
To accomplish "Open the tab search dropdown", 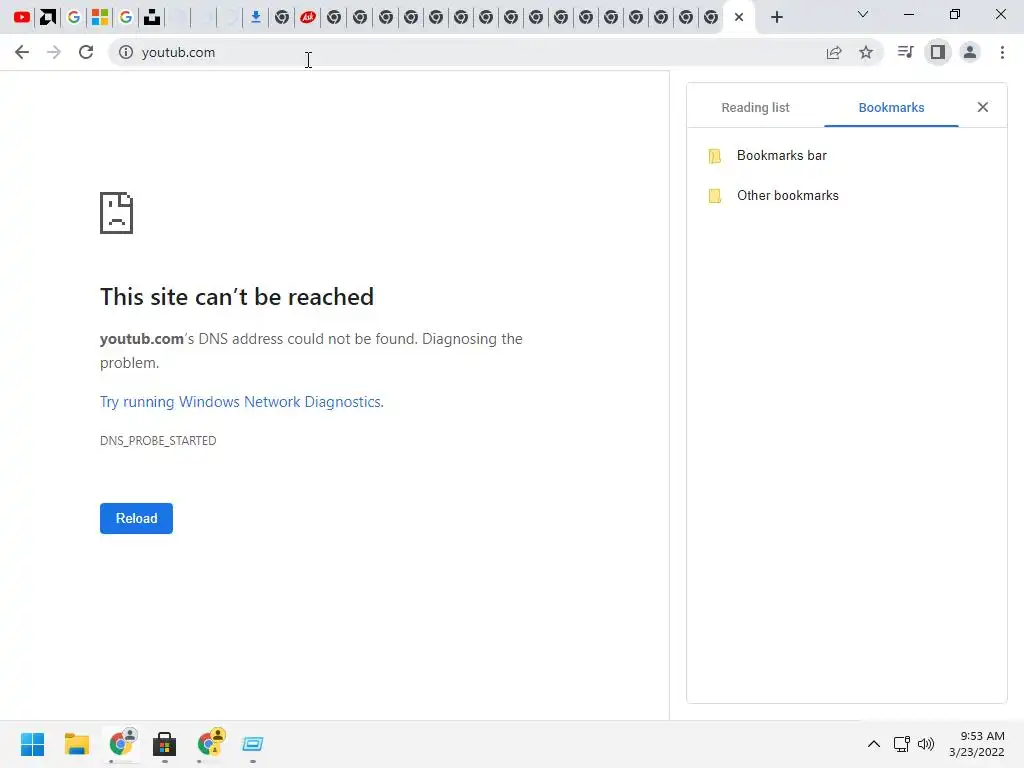I will [x=863, y=14].
